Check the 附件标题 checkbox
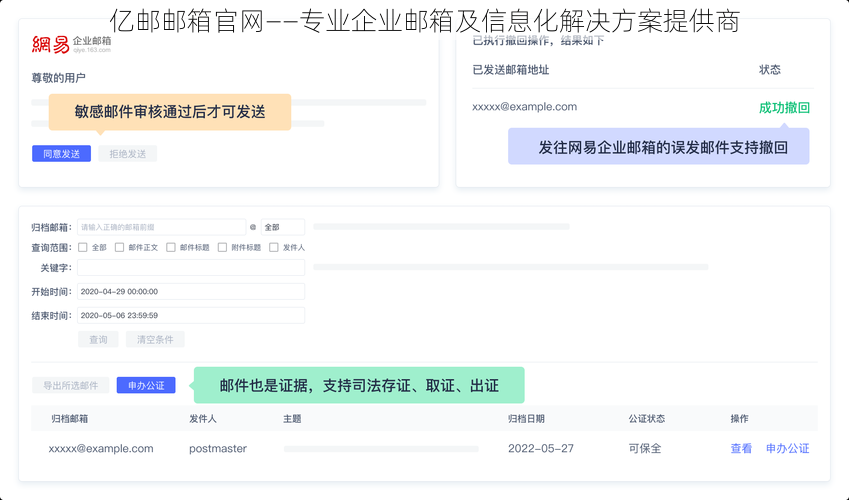 222,248
